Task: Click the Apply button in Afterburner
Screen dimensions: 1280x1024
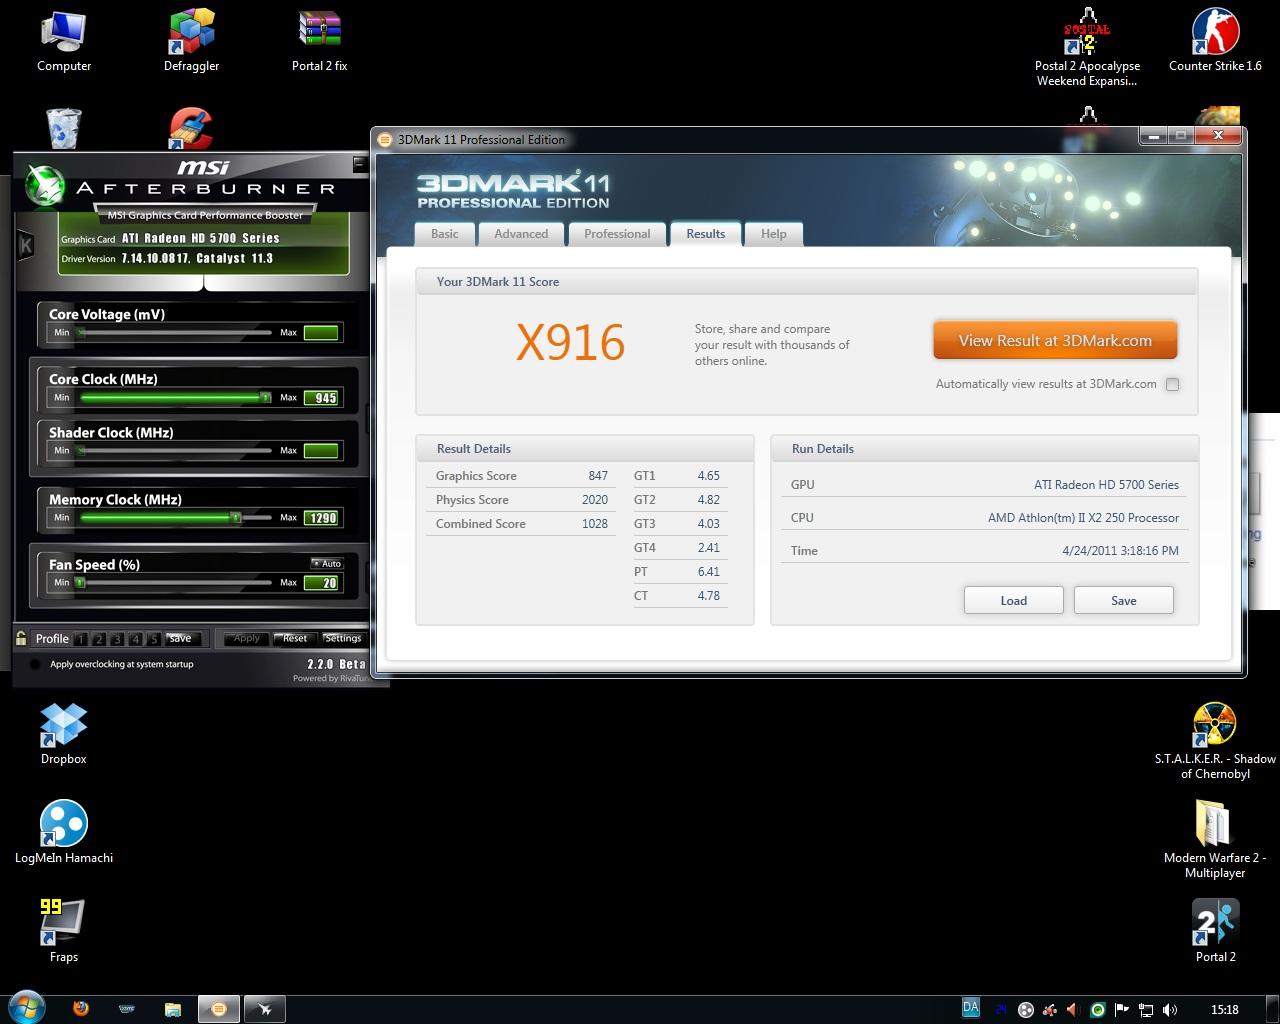Action: coord(246,638)
